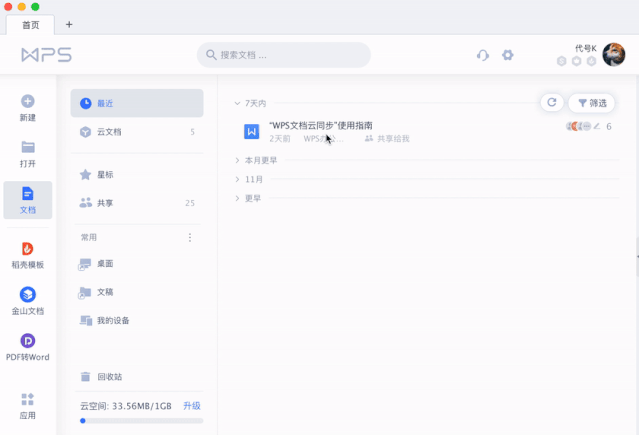Image resolution: width=639 pixels, height=435 pixels.
Task: Expand the 本月更早 group
Action: point(237,160)
